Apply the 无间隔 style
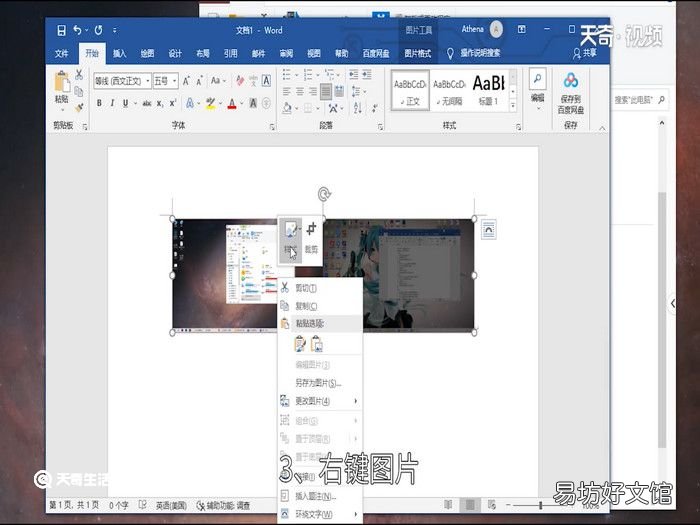 [x=450, y=90]
